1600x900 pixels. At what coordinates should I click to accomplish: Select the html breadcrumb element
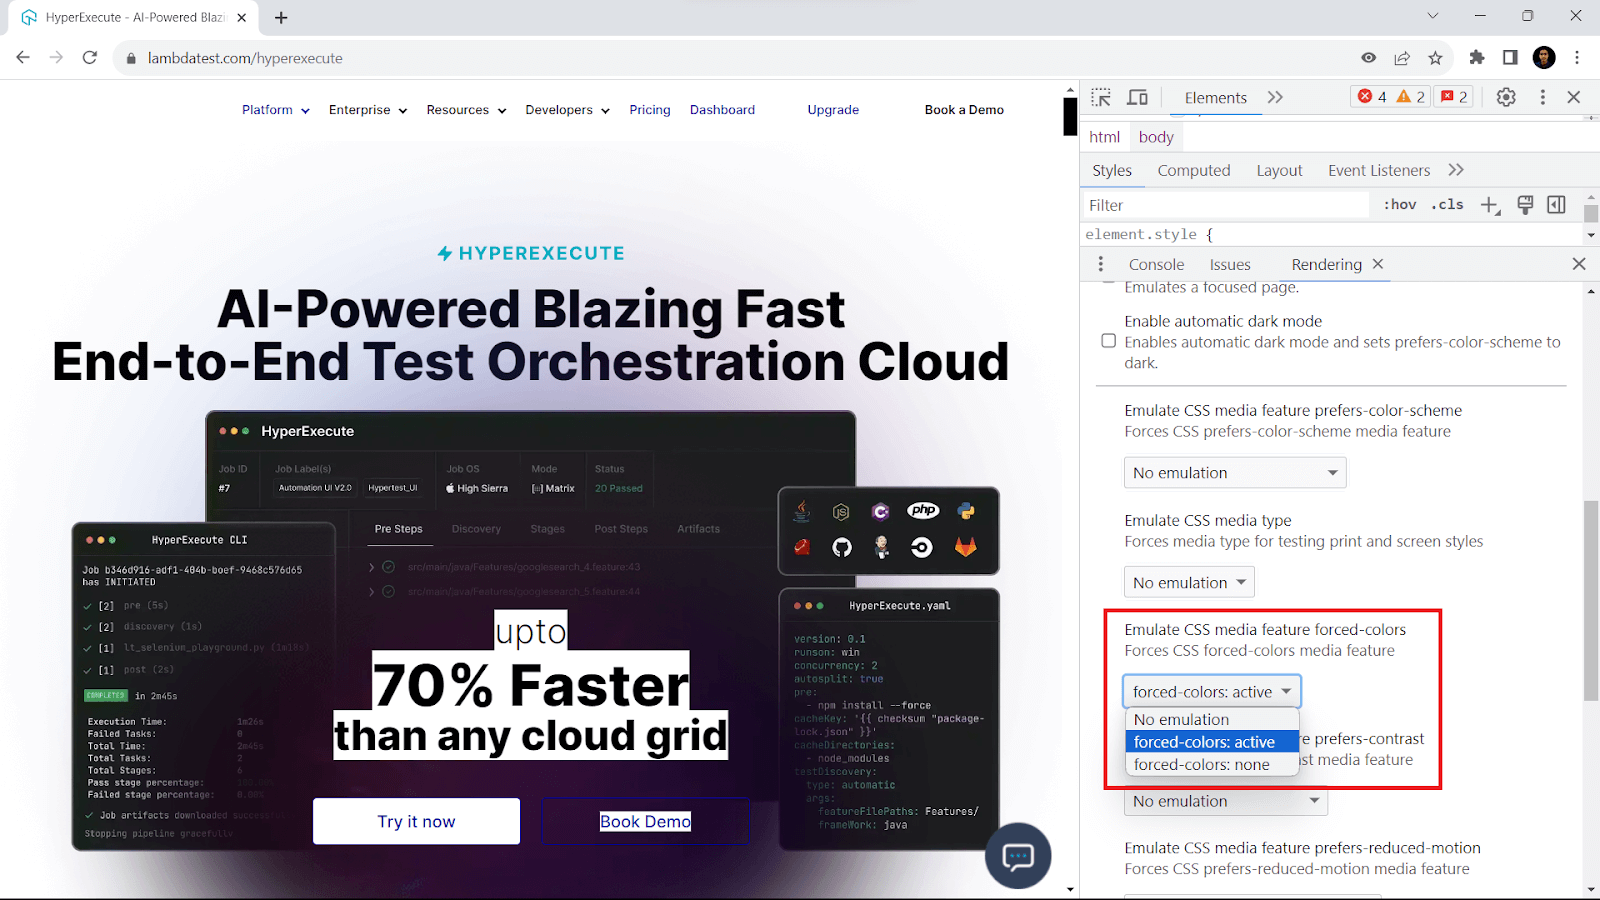[x=1105, y=137]
